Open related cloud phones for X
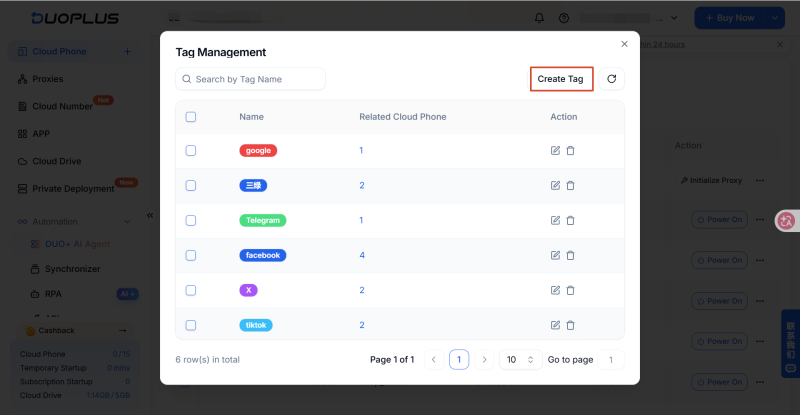The width and height of the screenshot is (800, 415). pyautogui.click(x=362, y=290)
